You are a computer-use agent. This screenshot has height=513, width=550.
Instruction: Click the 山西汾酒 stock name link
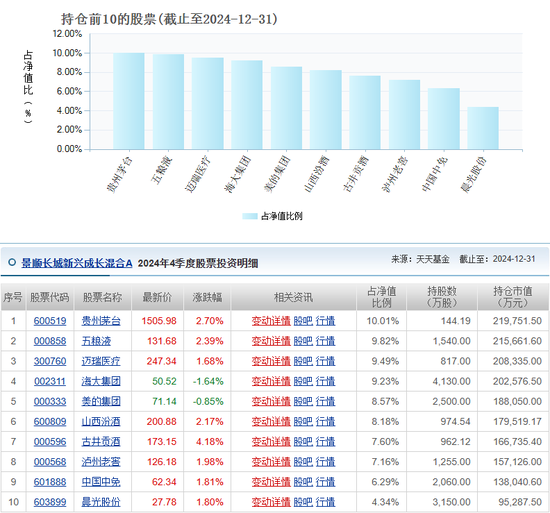click(x=101, y=421)
